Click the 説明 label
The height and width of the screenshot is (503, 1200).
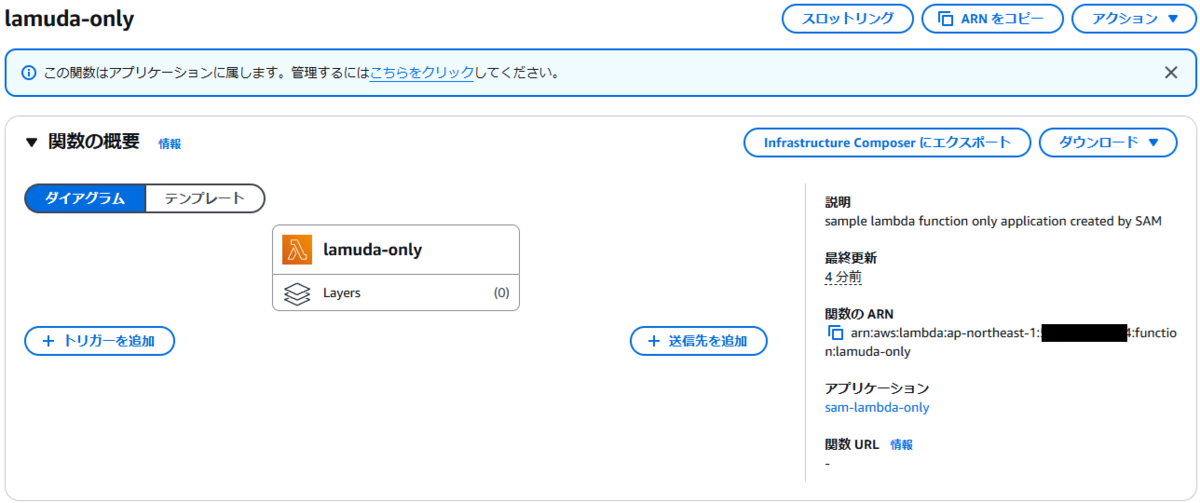[x=837, y=202]
